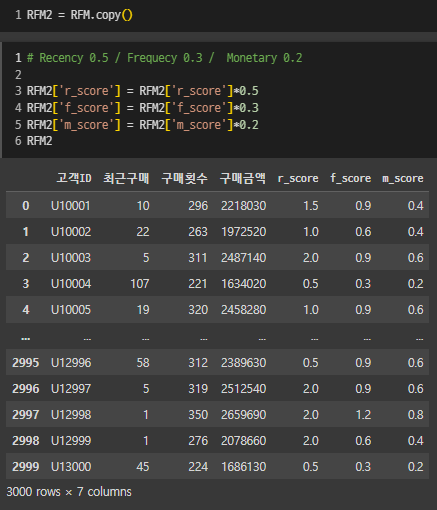Screen dimensions: 437x510
Task: Click purchase amount '2512540'
Action: [x=243, y=389]
